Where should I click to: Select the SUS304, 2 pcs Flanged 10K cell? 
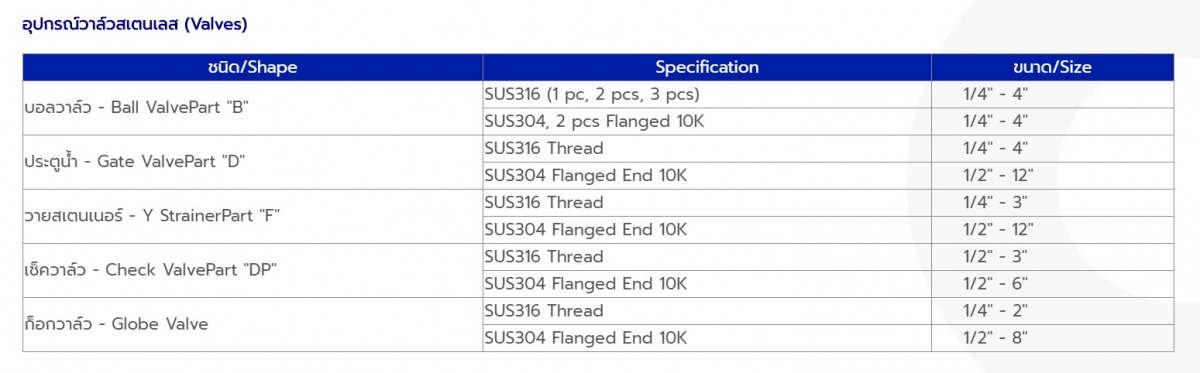pos(707,122)
